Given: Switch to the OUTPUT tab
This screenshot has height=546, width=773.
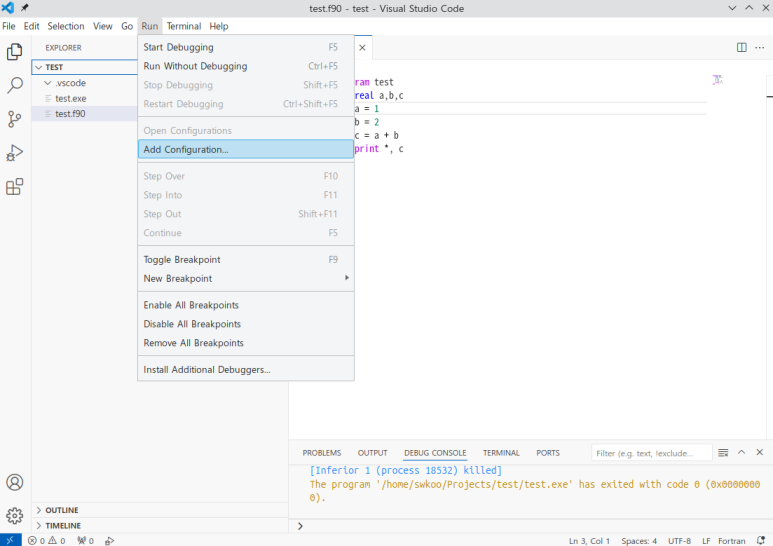Looking at the screenshot, I should (373, 453).
